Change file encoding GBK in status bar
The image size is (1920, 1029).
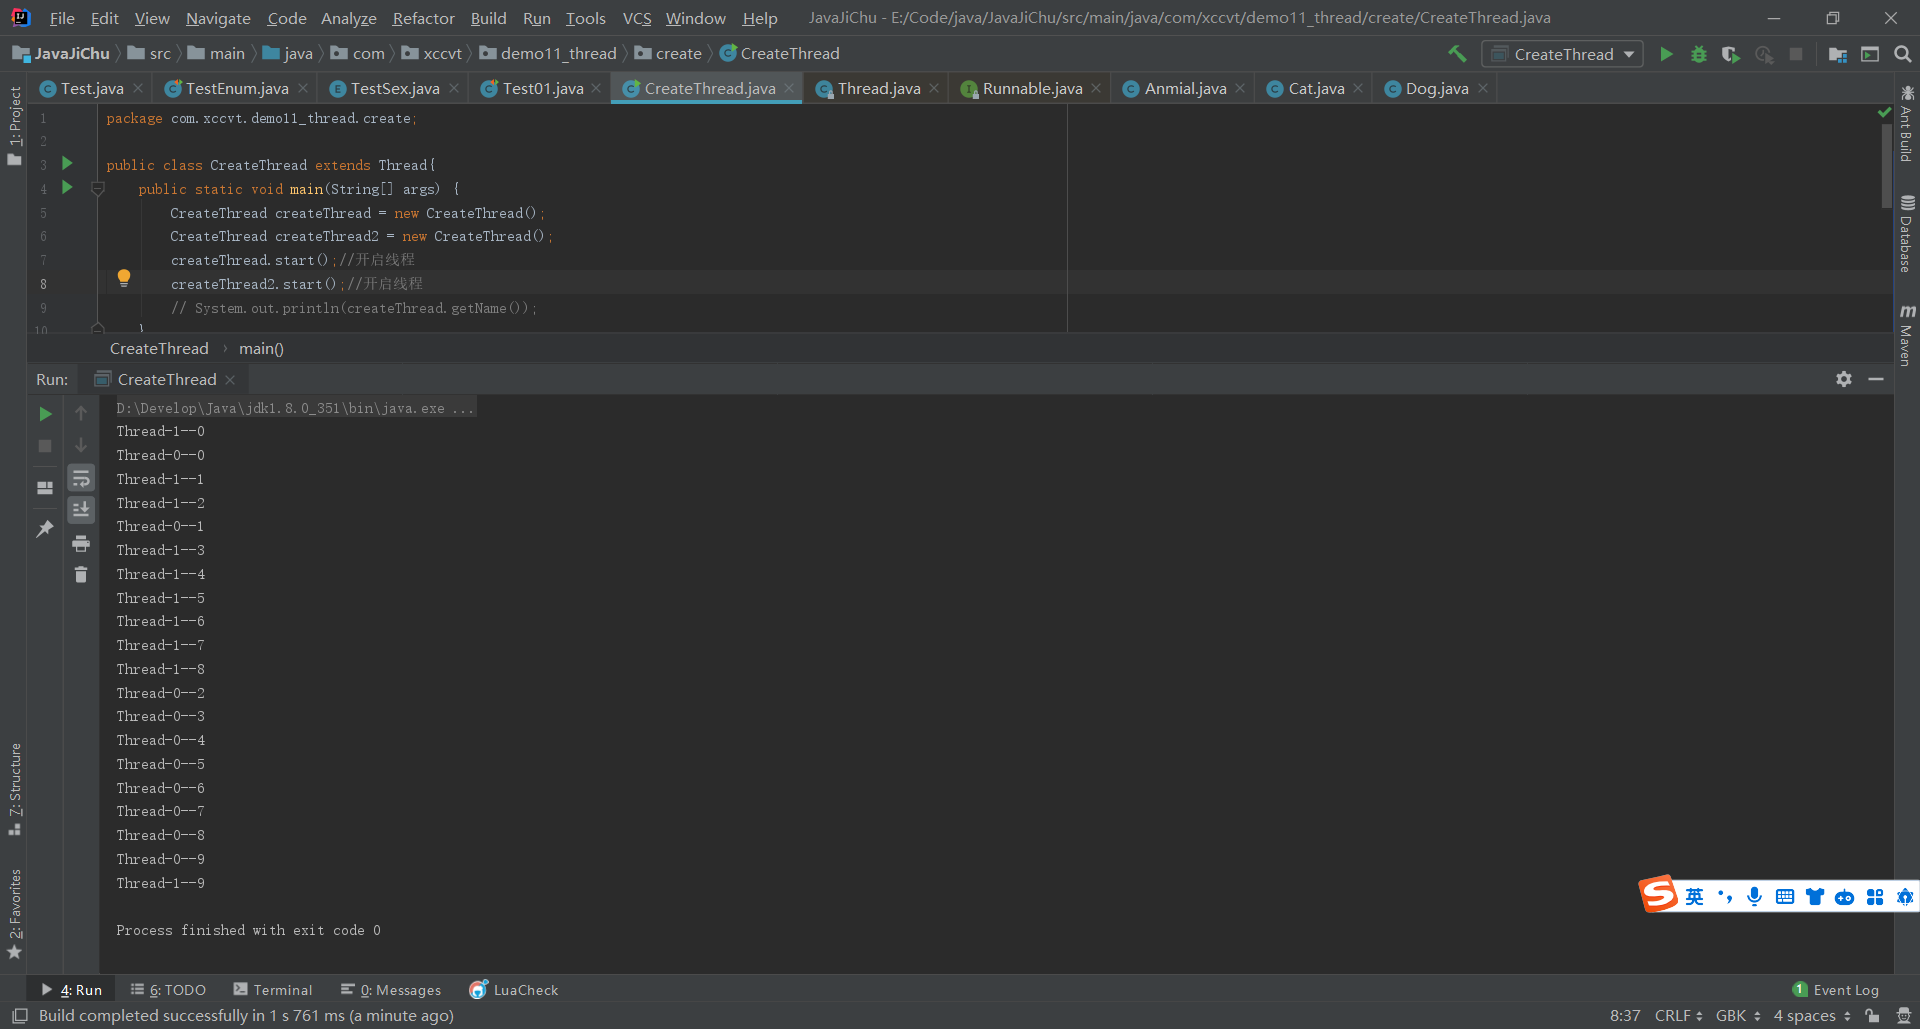(1738, 1016)
